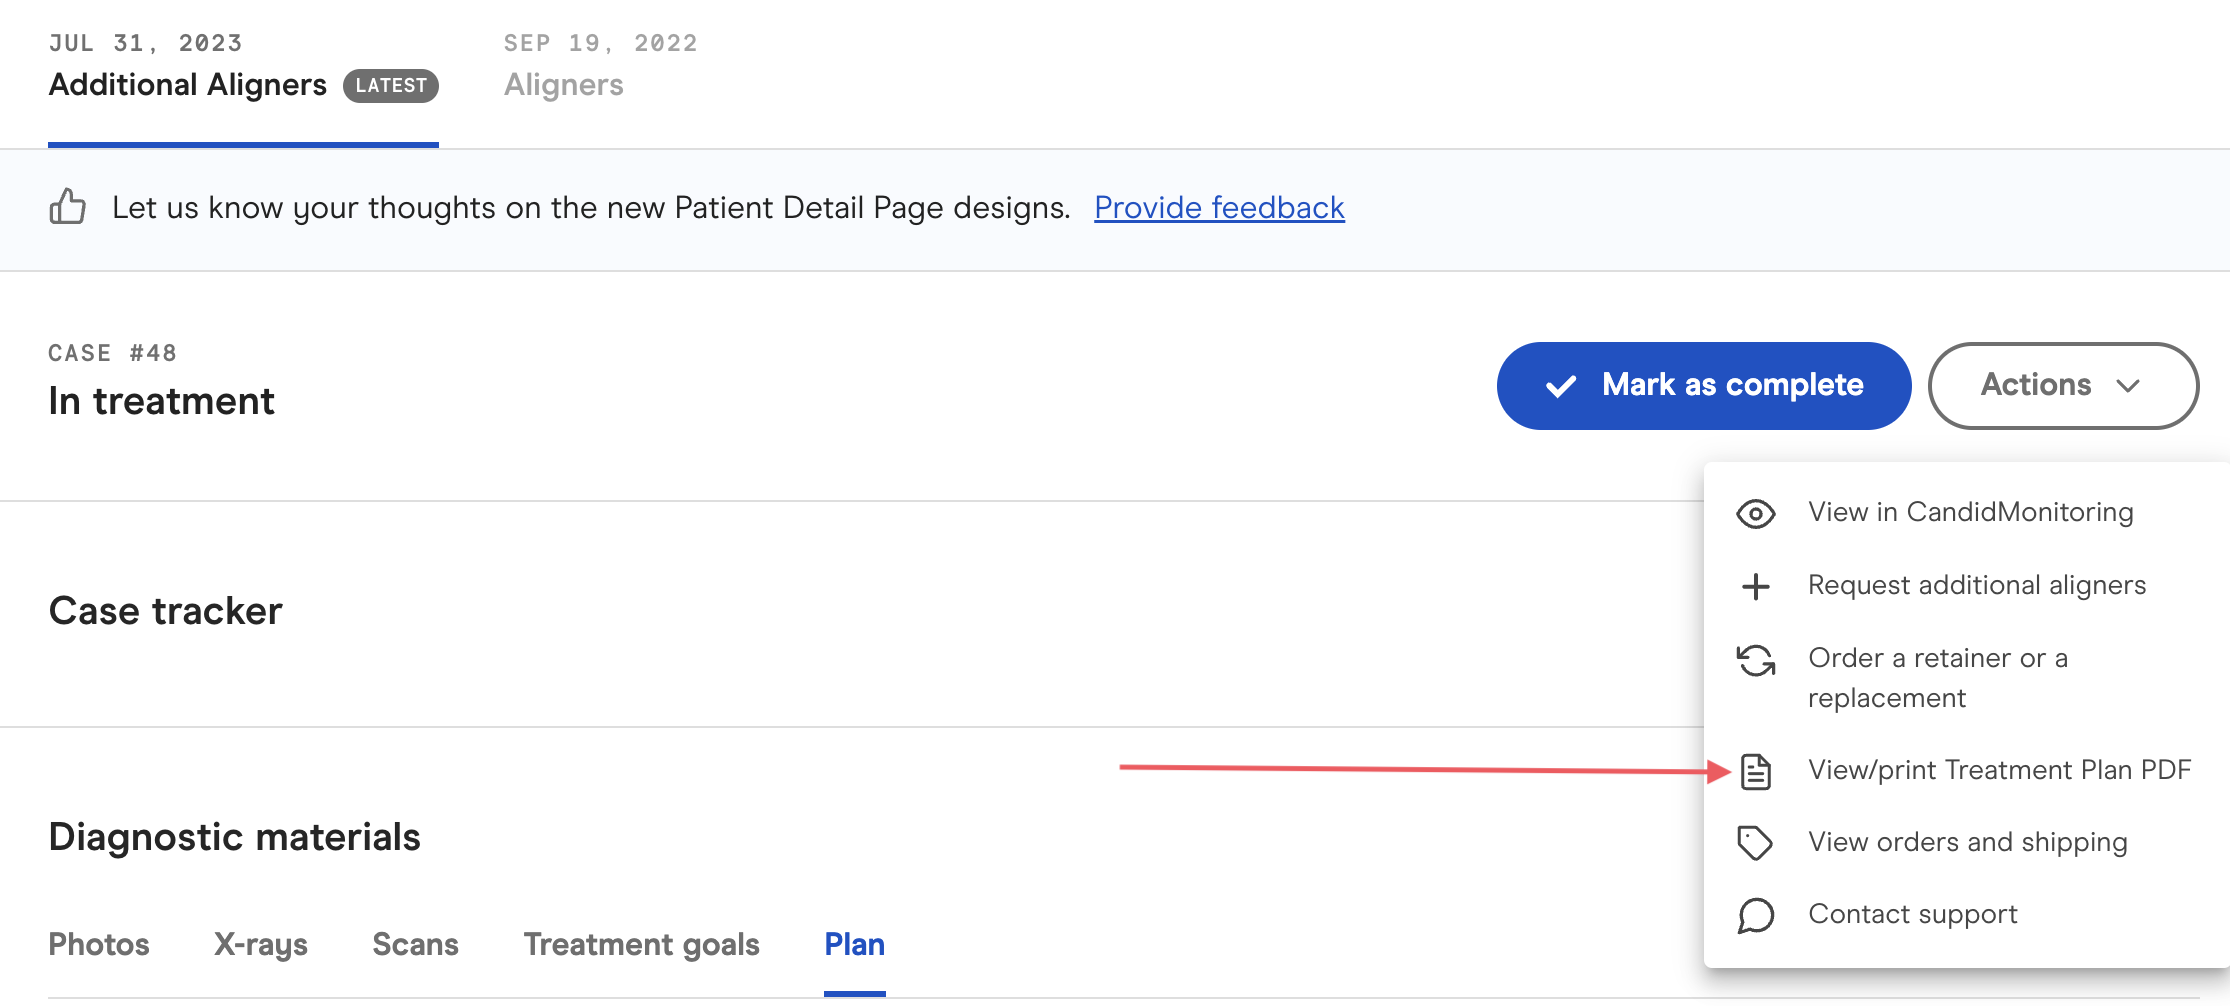Open the X-rays tab
This screenshot has width=2230, height=1006.
coord(261,944)
